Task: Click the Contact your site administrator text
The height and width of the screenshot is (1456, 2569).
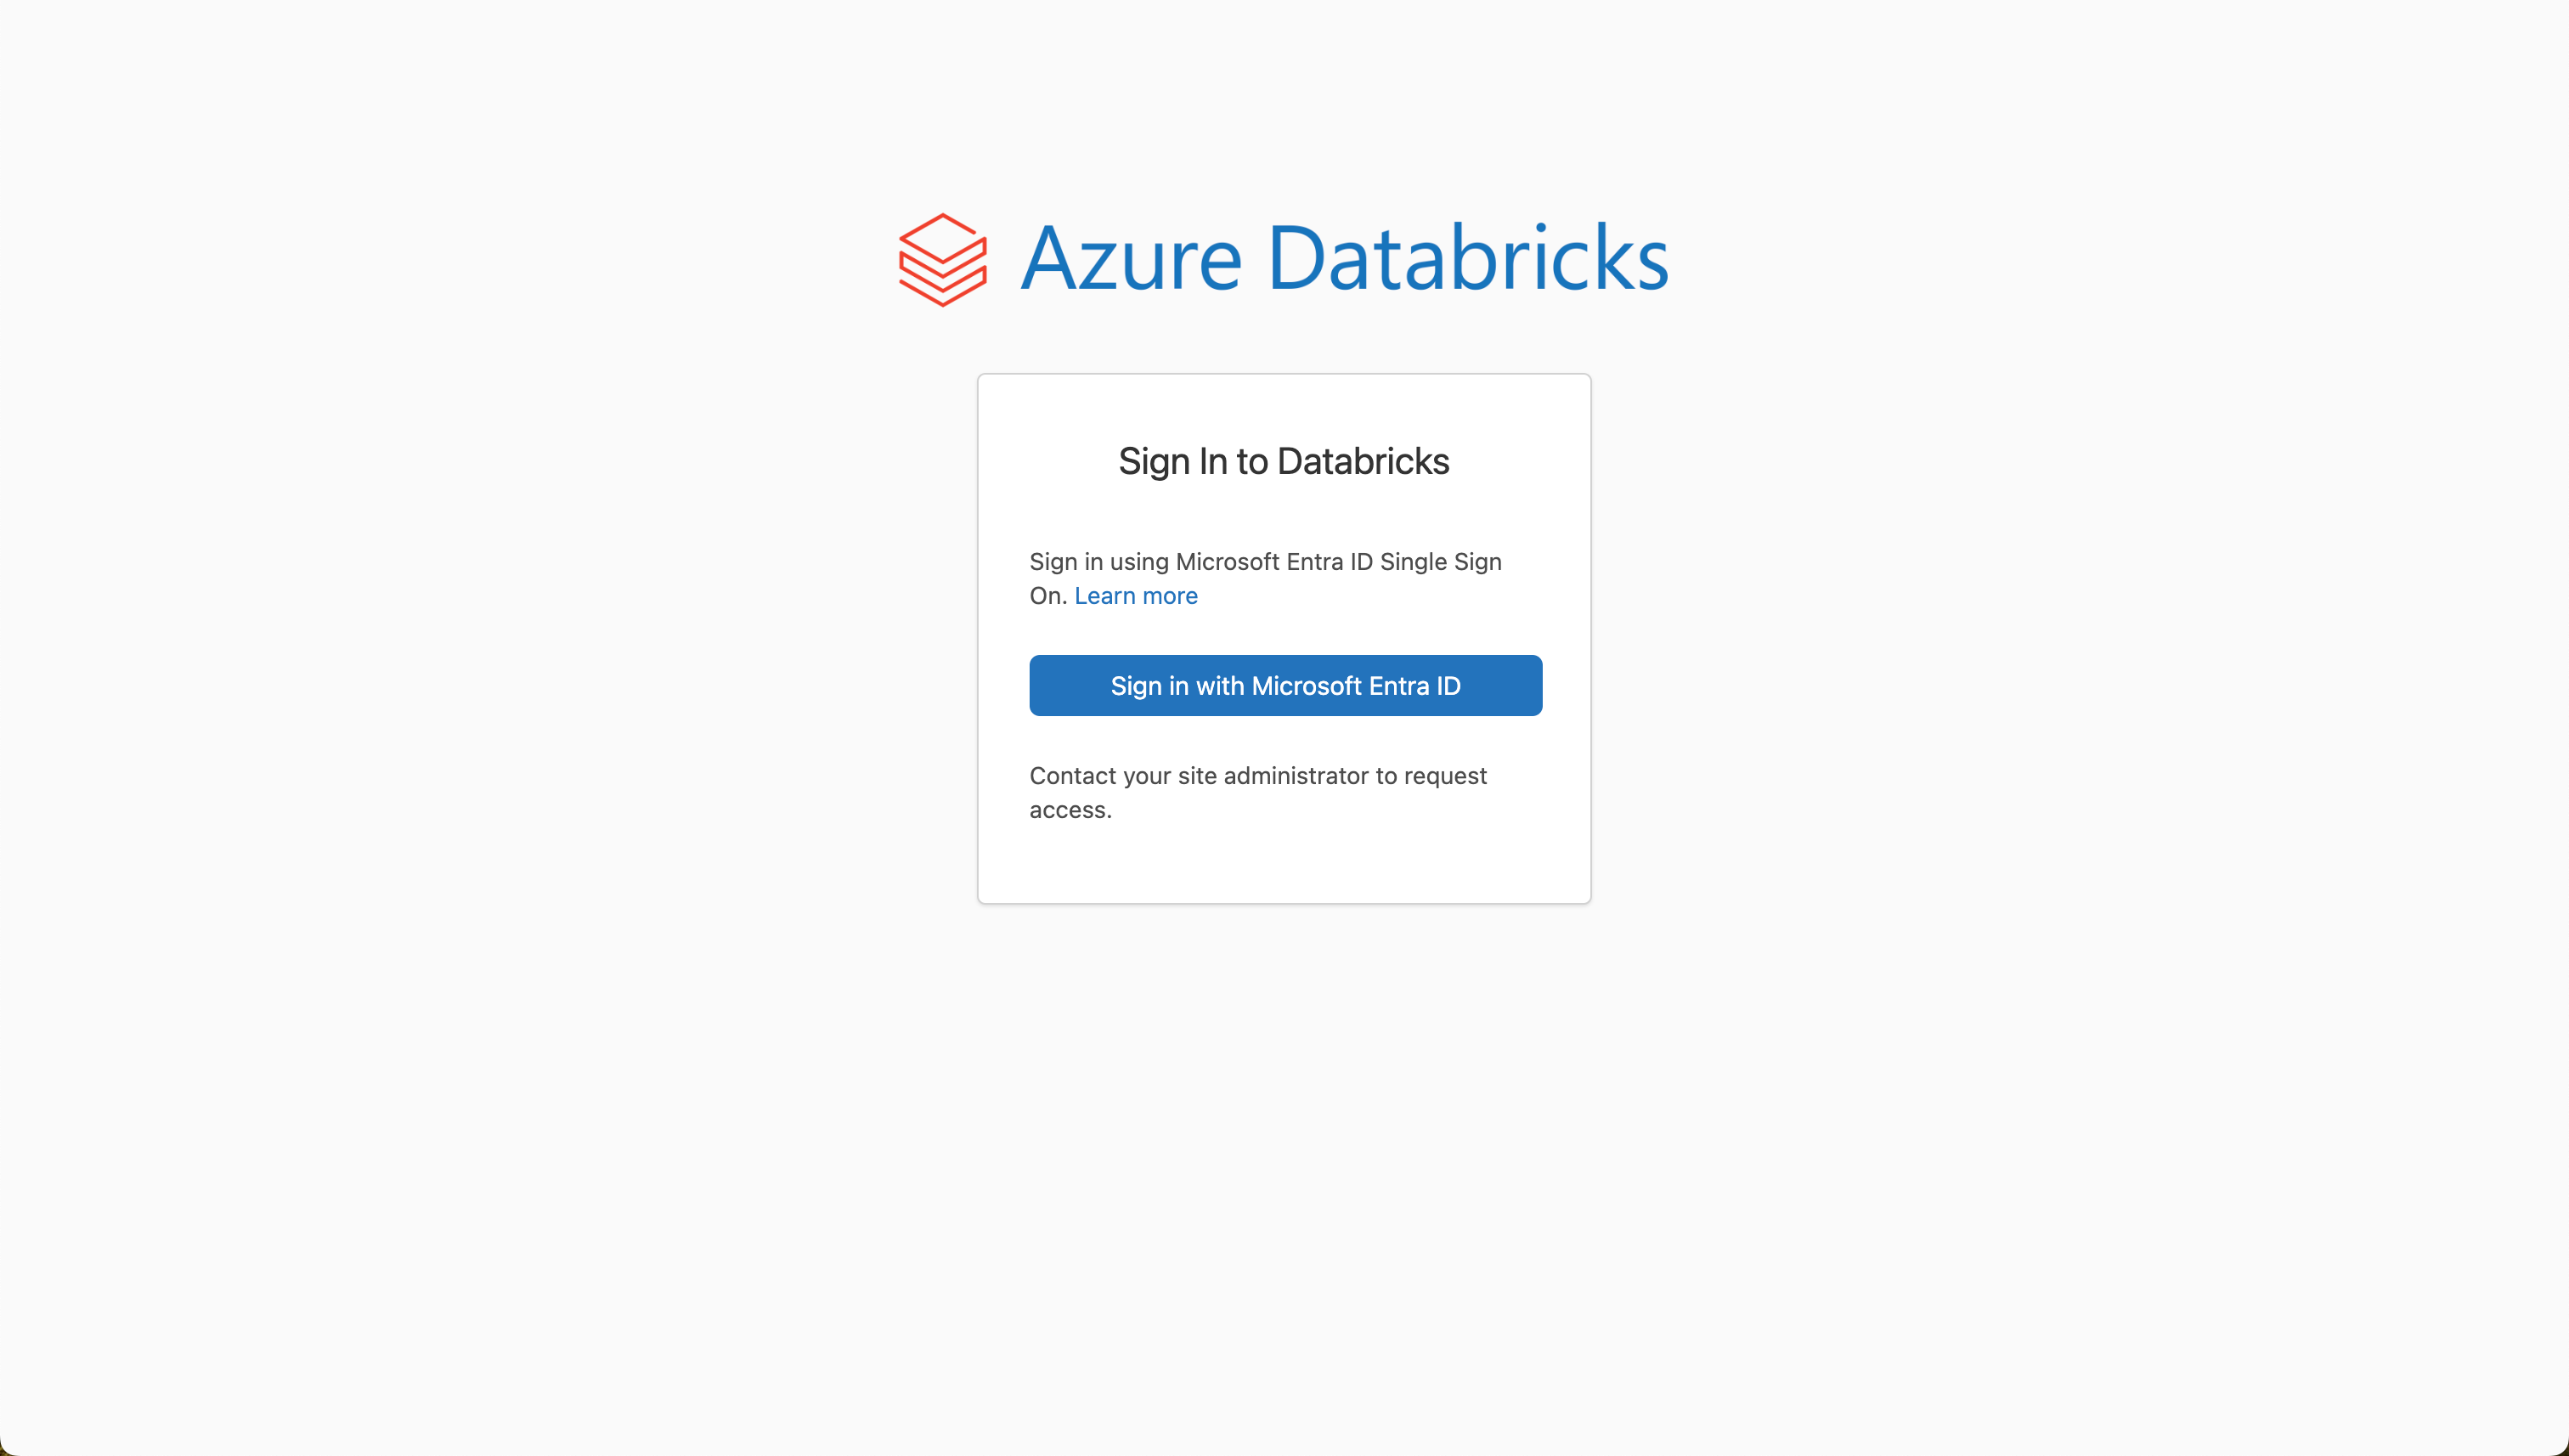Action: 1257,776
